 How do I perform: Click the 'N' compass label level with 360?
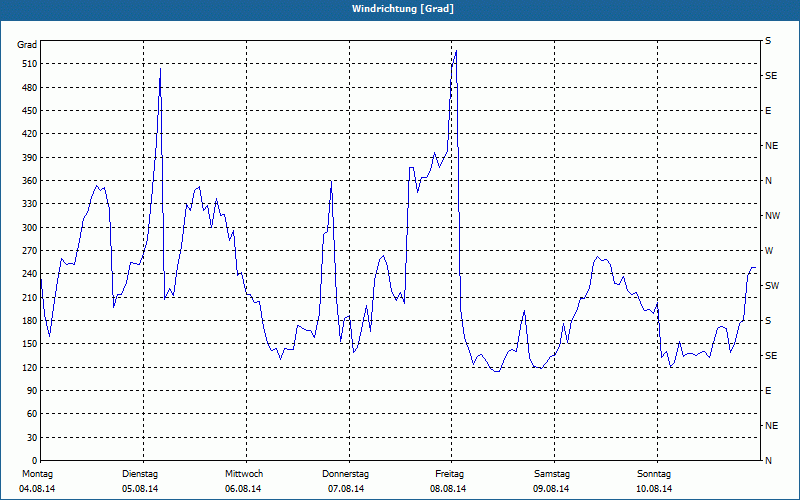pyautogui.click(x=768, y=181)
